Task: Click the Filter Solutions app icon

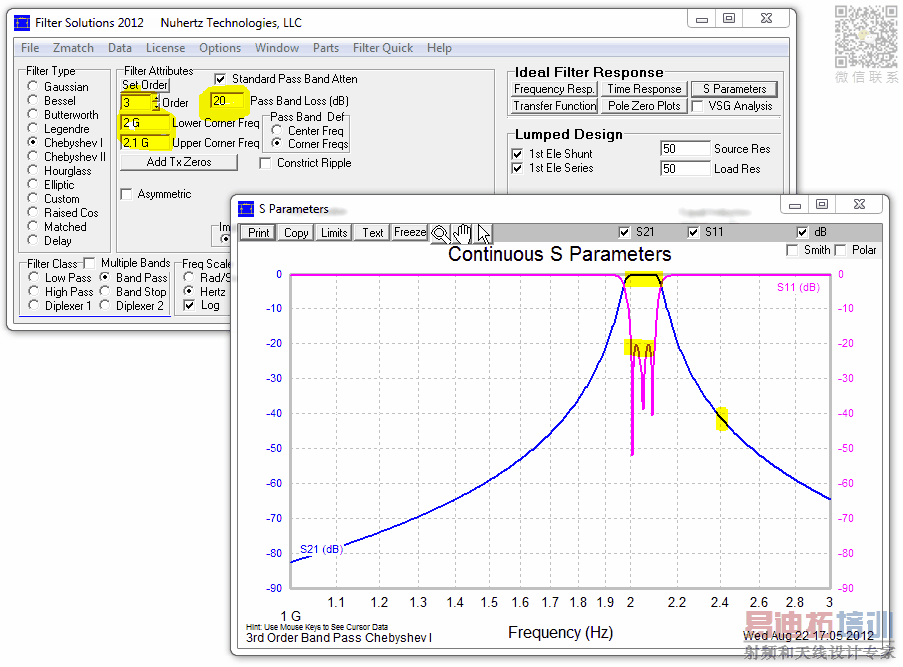Action: tap(22, 22)
